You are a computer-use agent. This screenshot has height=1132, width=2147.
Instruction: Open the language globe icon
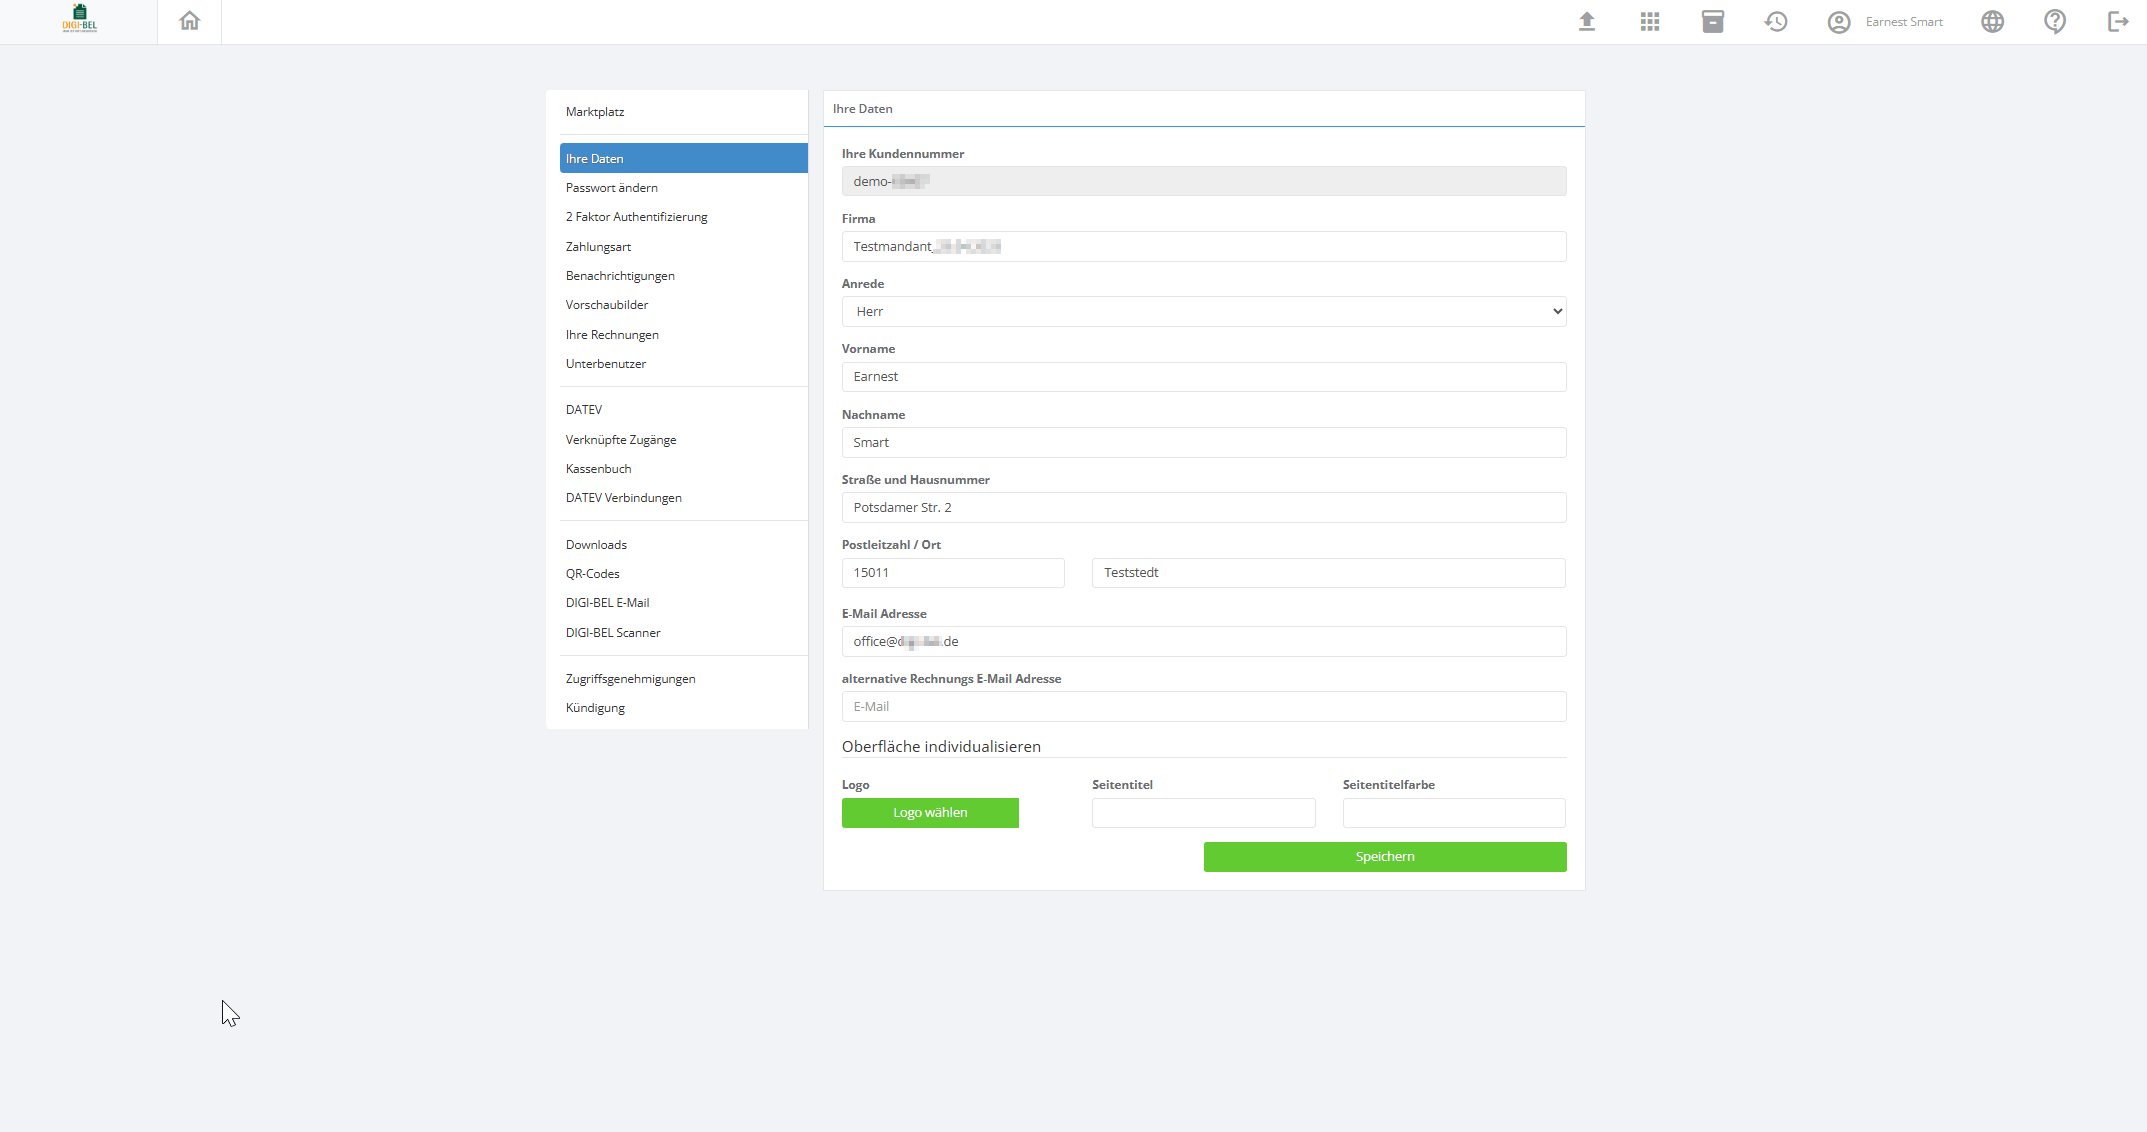1992,22
